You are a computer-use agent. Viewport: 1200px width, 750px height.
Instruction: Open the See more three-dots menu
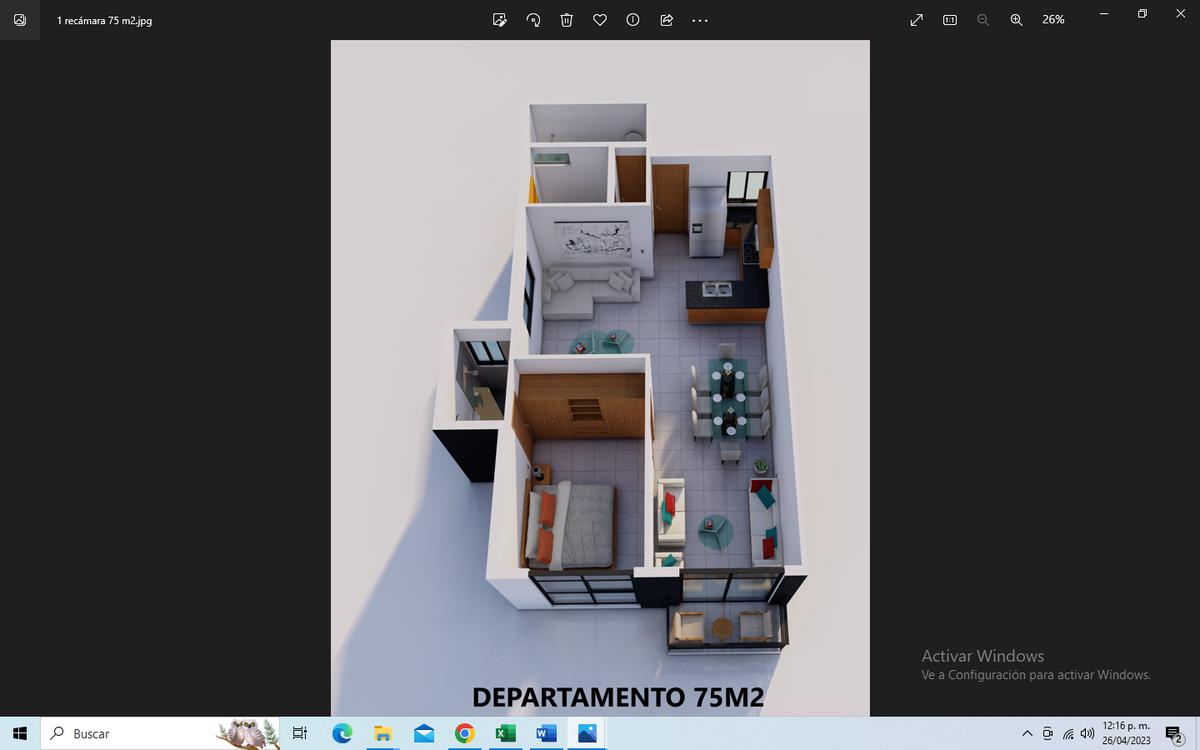700,20
